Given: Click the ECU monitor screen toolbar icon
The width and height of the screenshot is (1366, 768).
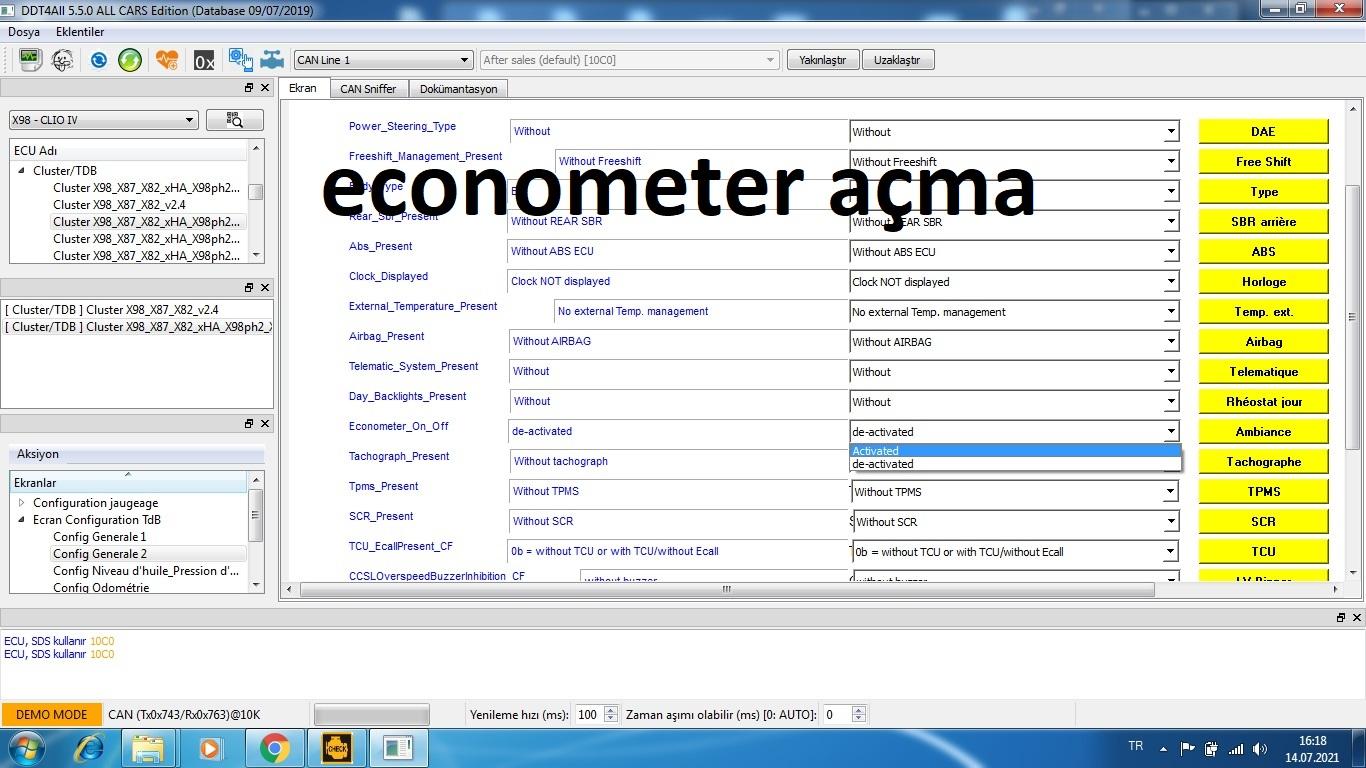Looking at the screenshot, I should tap(29, 60).
